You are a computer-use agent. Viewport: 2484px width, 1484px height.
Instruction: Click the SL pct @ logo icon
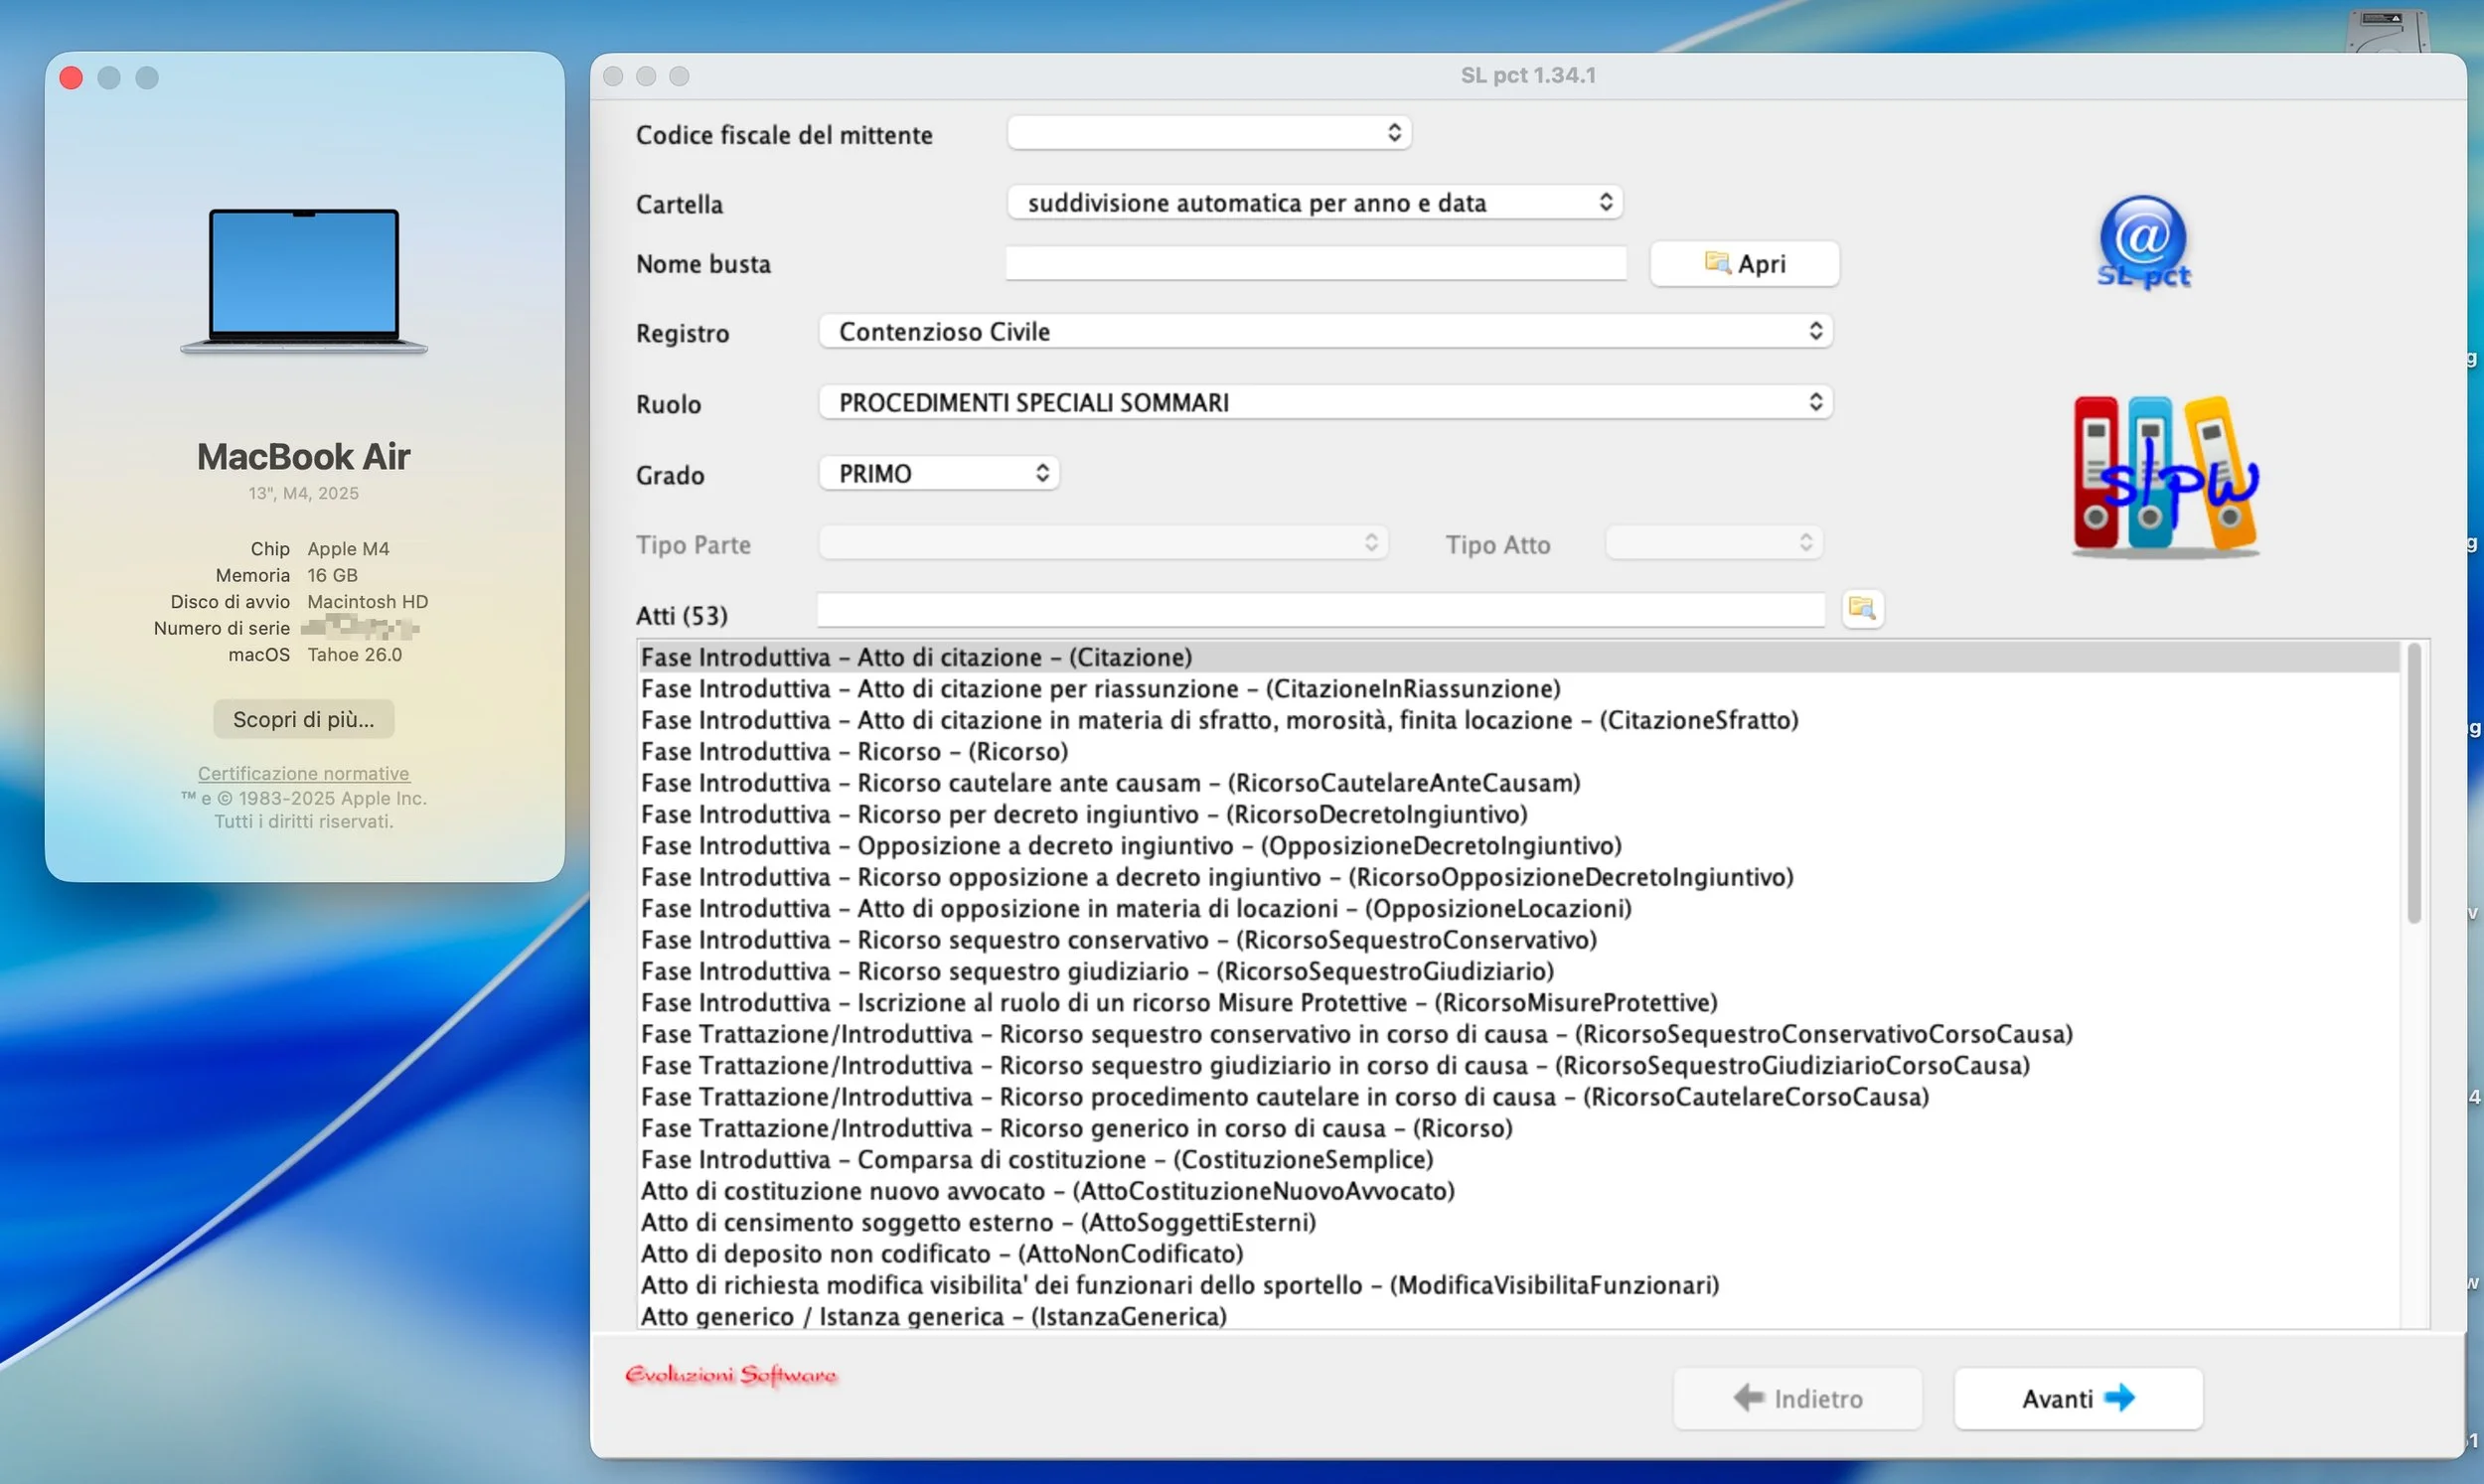2143,242
